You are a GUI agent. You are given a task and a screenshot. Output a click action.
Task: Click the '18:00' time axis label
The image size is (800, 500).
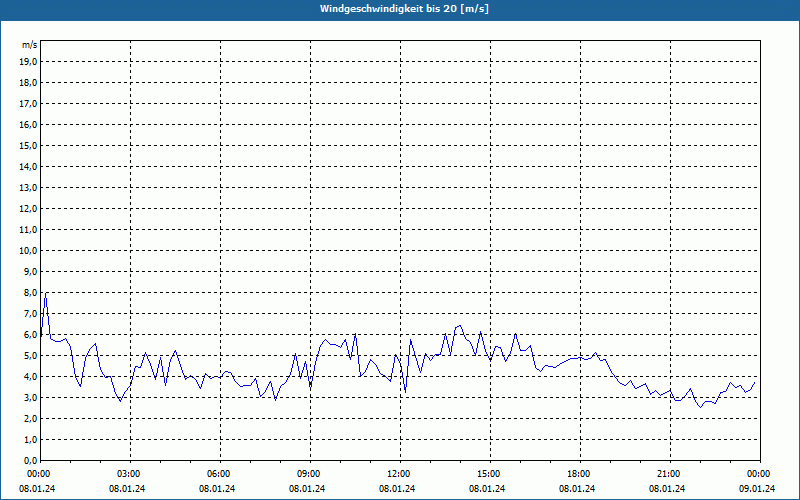coord(580,474)
